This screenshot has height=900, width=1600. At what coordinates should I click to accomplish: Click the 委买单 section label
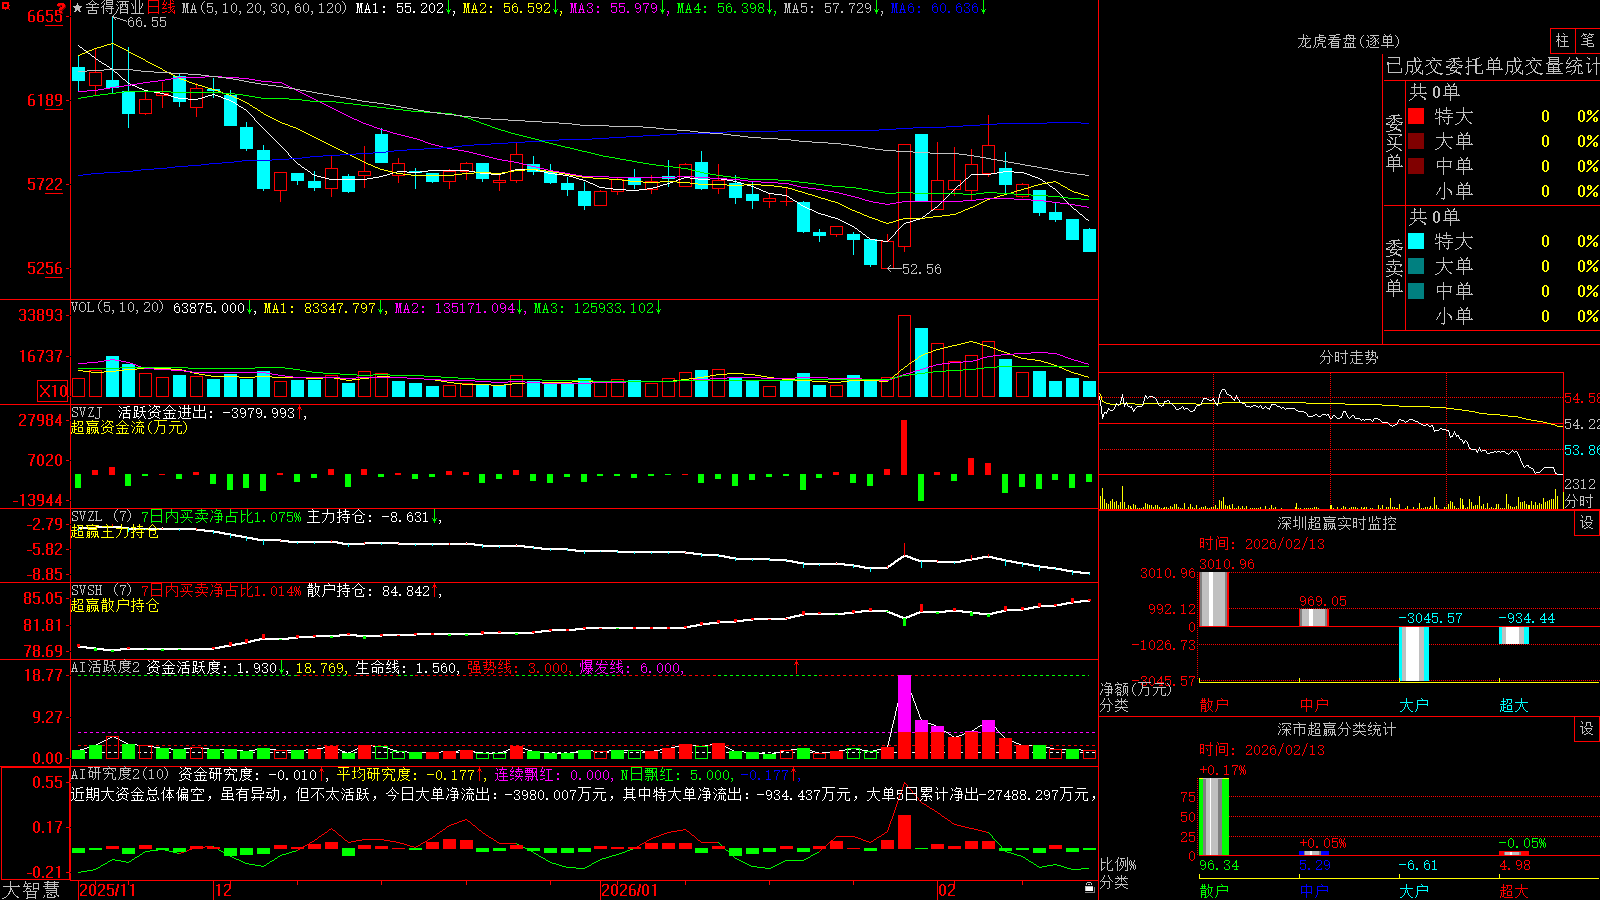(1394, 142)
